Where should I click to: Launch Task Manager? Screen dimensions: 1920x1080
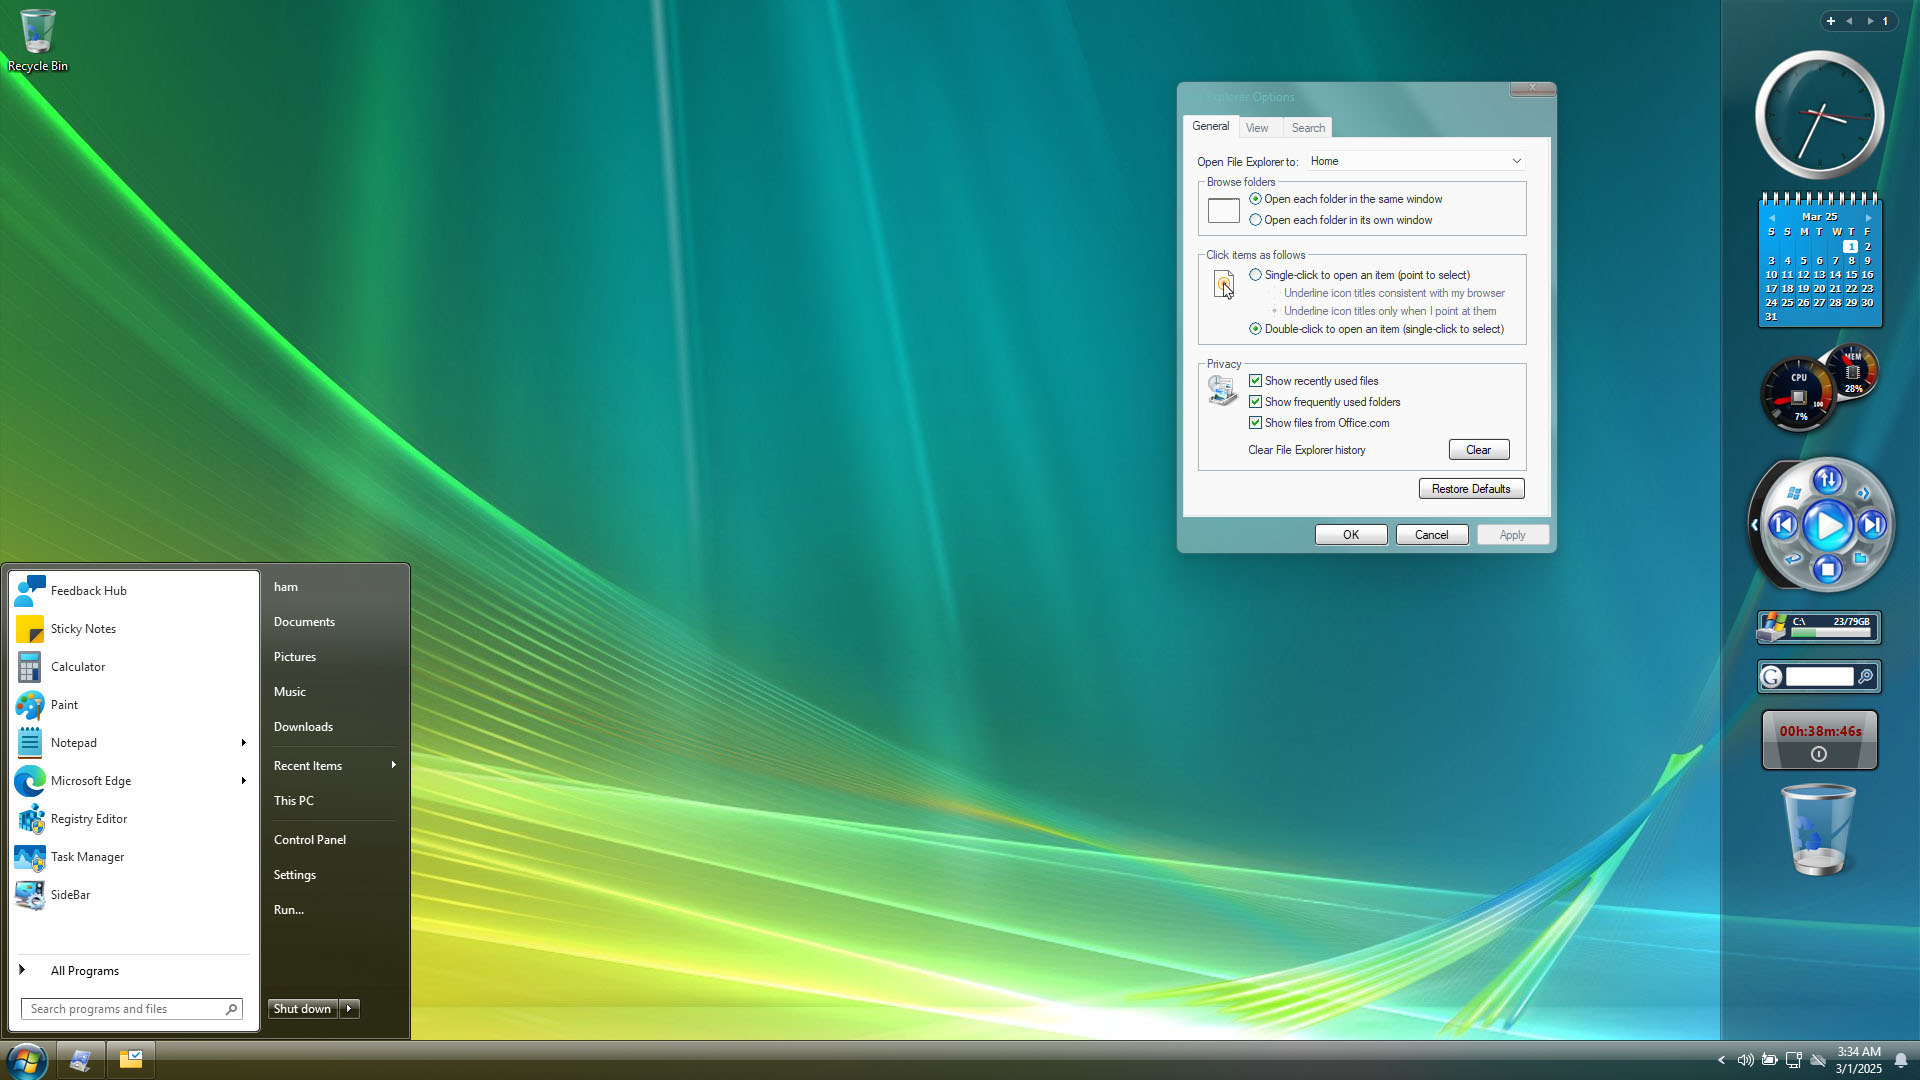87,856
